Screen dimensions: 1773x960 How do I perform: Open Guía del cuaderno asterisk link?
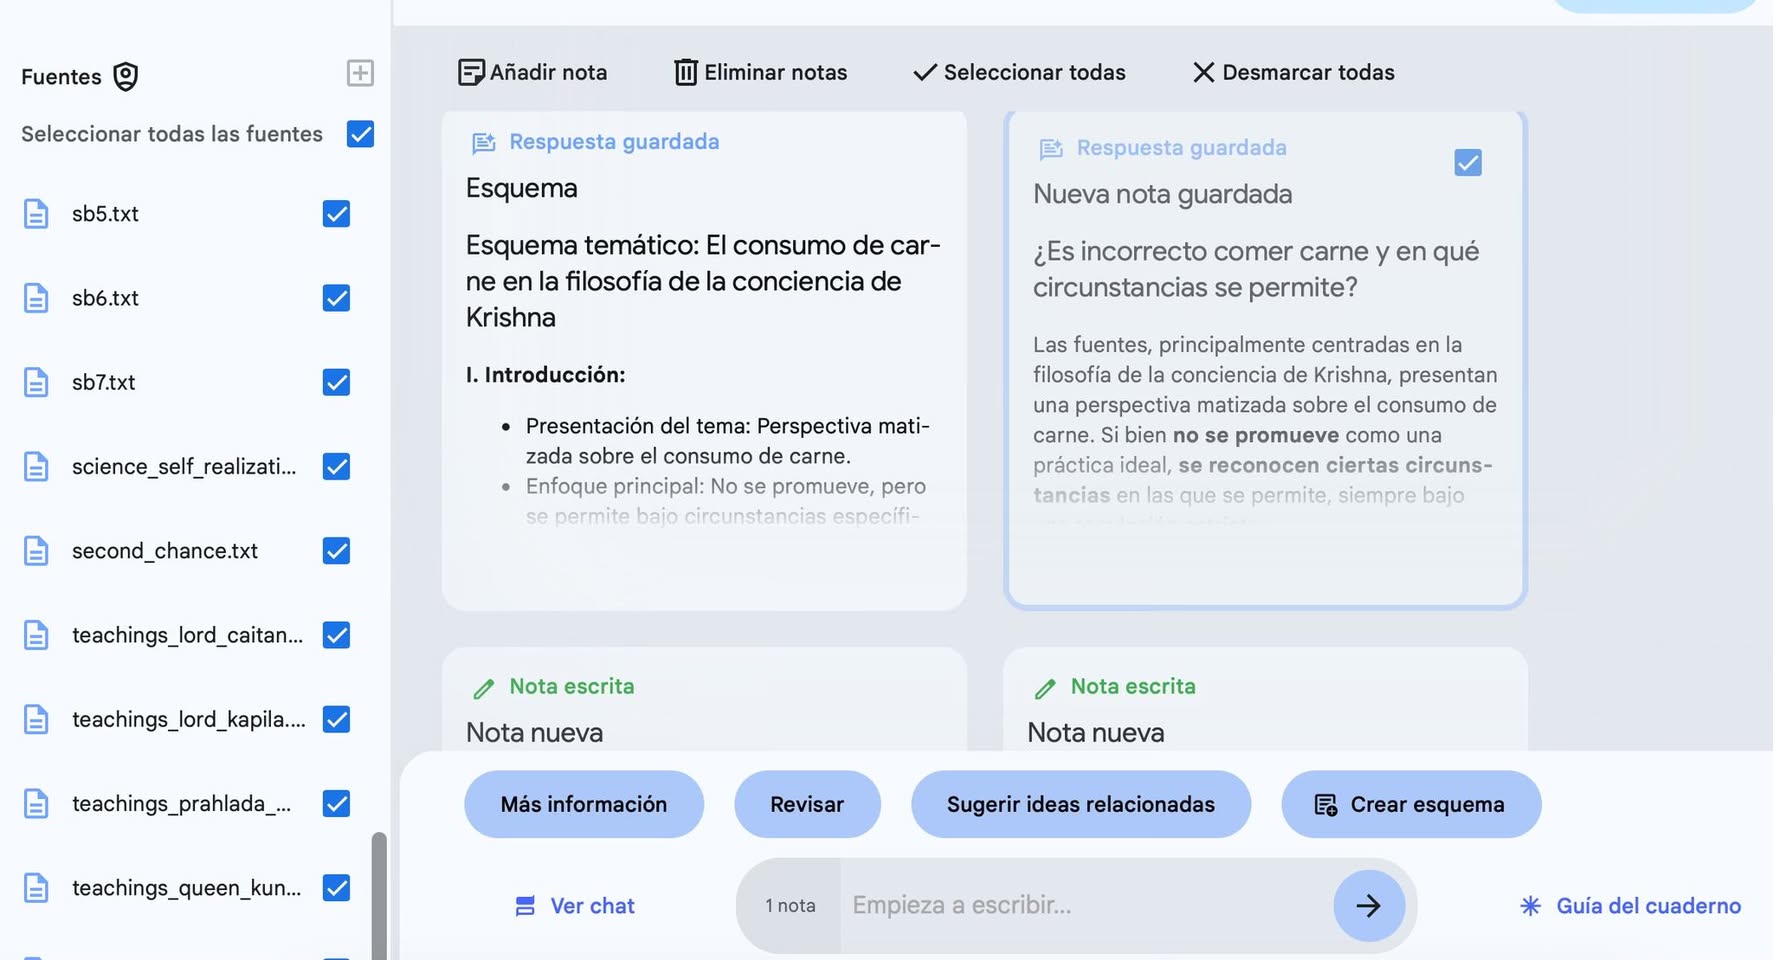click(1630, 906)
